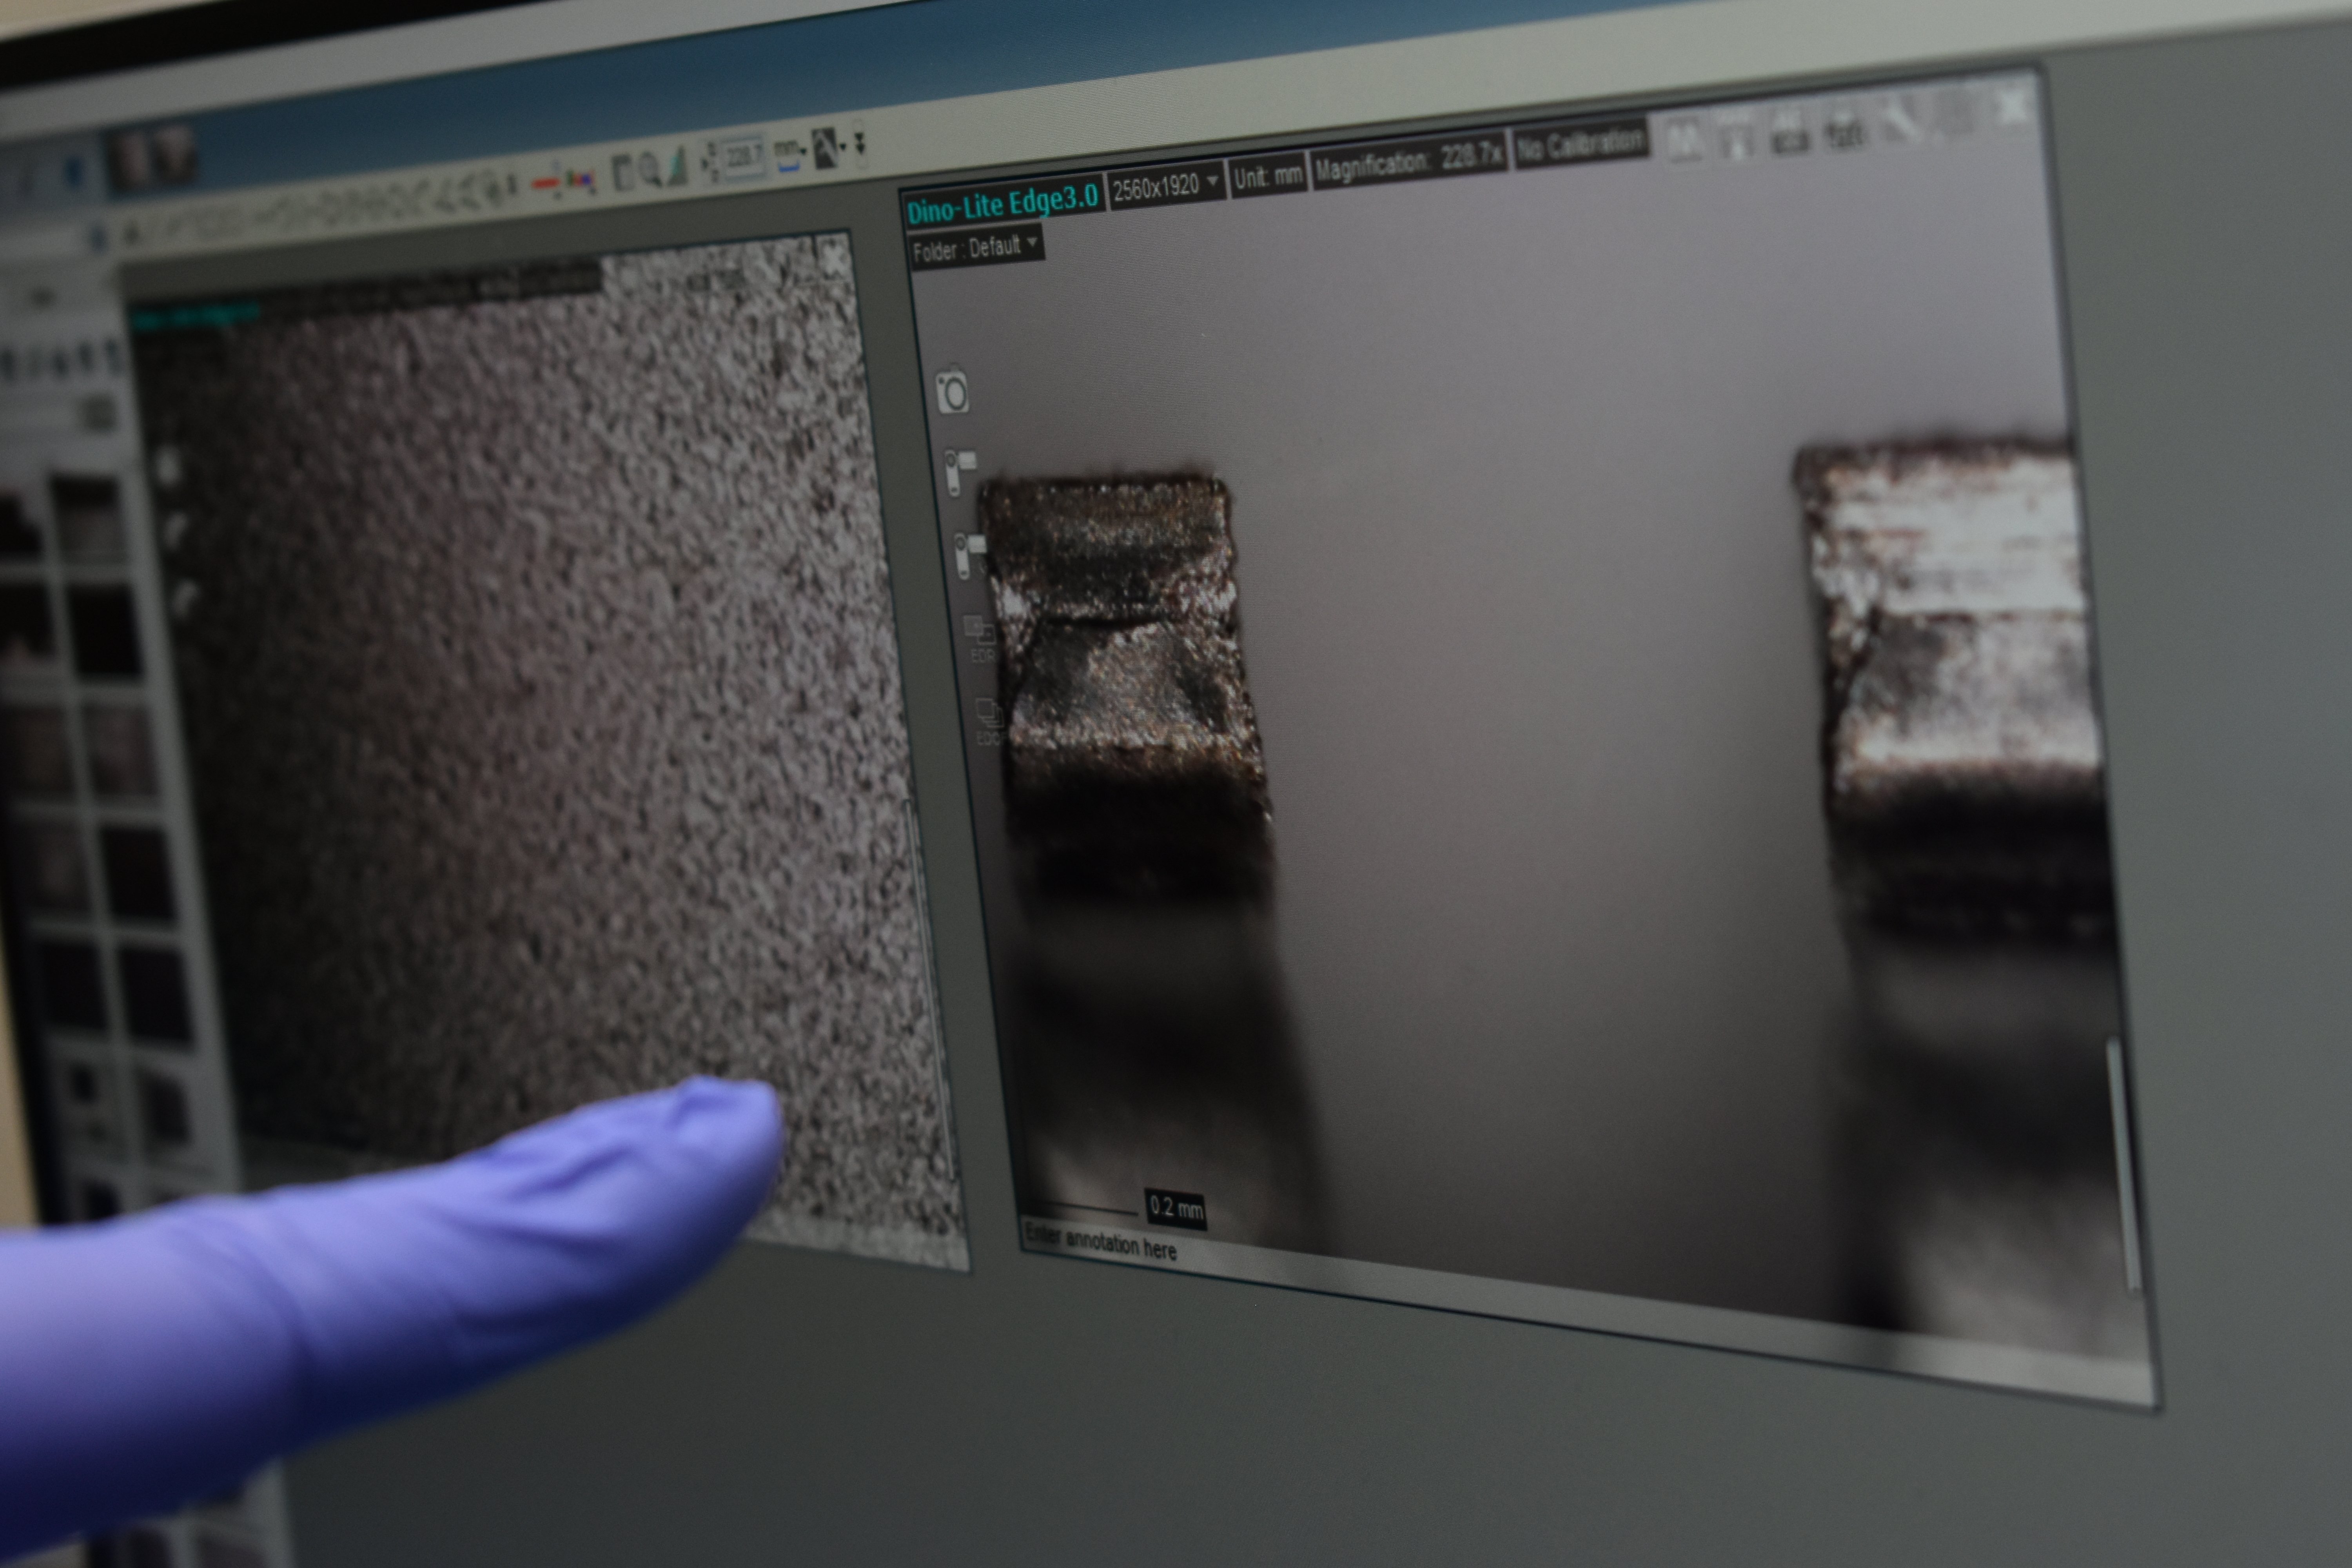
Task: Click the Magnification 228.7x field
Action: [x=1408, y=160]
